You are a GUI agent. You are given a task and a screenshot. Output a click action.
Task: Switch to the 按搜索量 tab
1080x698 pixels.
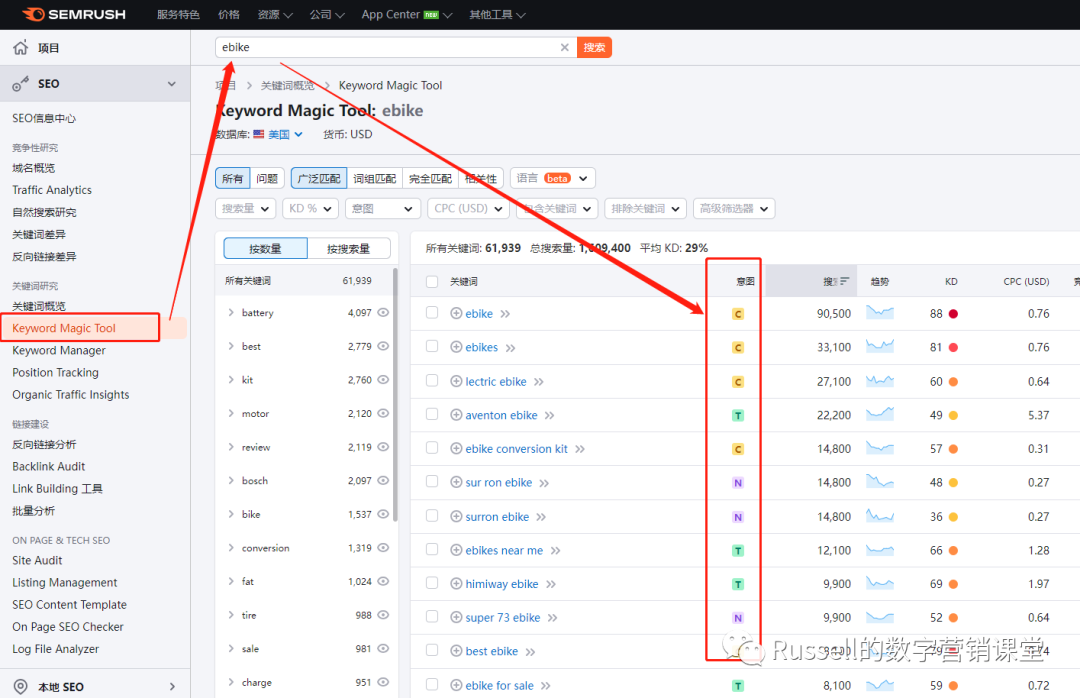[349, 249]
